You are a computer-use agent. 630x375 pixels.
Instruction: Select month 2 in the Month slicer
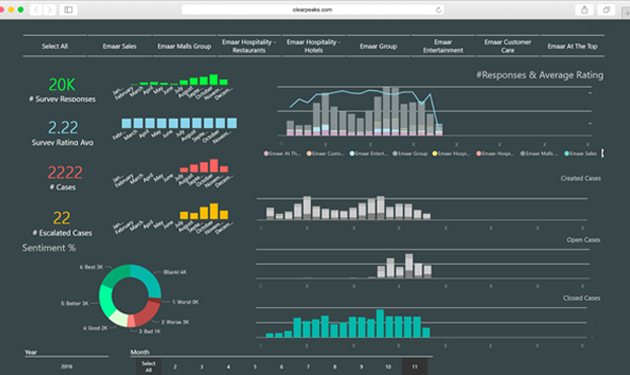pyautogui.click(x=175, y=367)
